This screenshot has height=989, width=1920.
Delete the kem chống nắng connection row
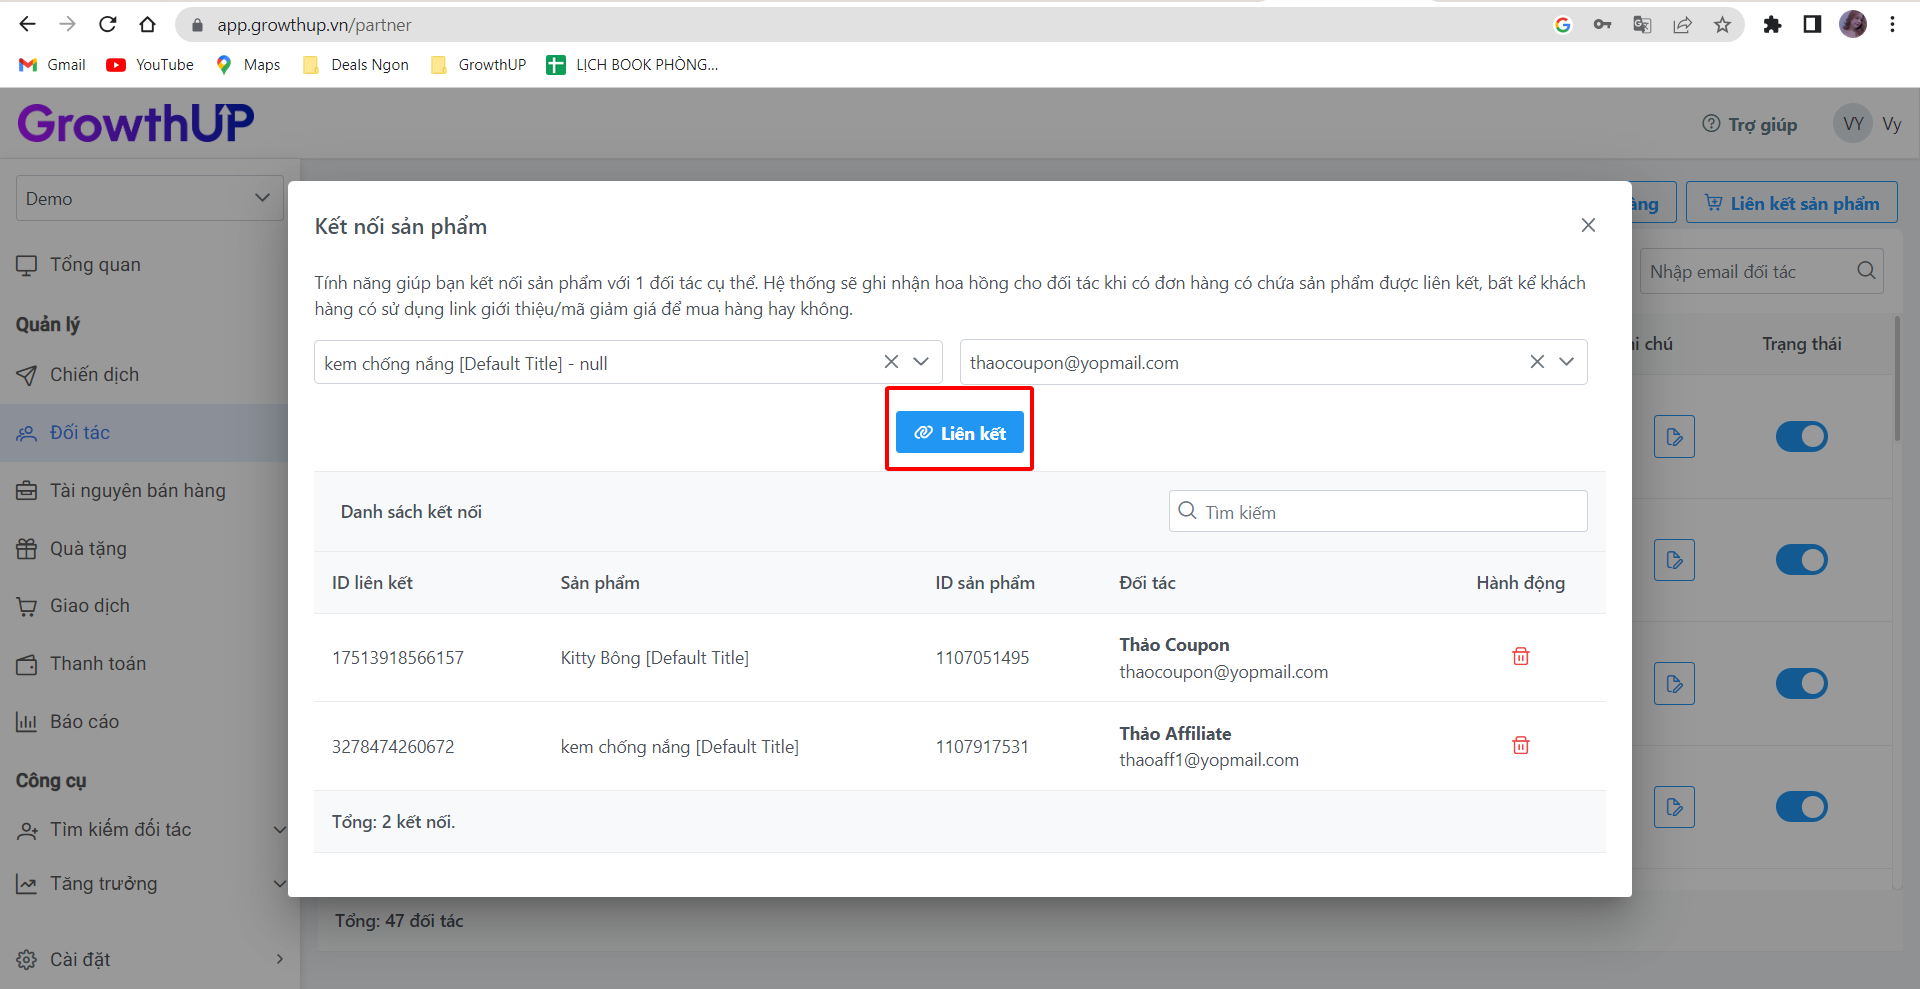coord(1520,746)
